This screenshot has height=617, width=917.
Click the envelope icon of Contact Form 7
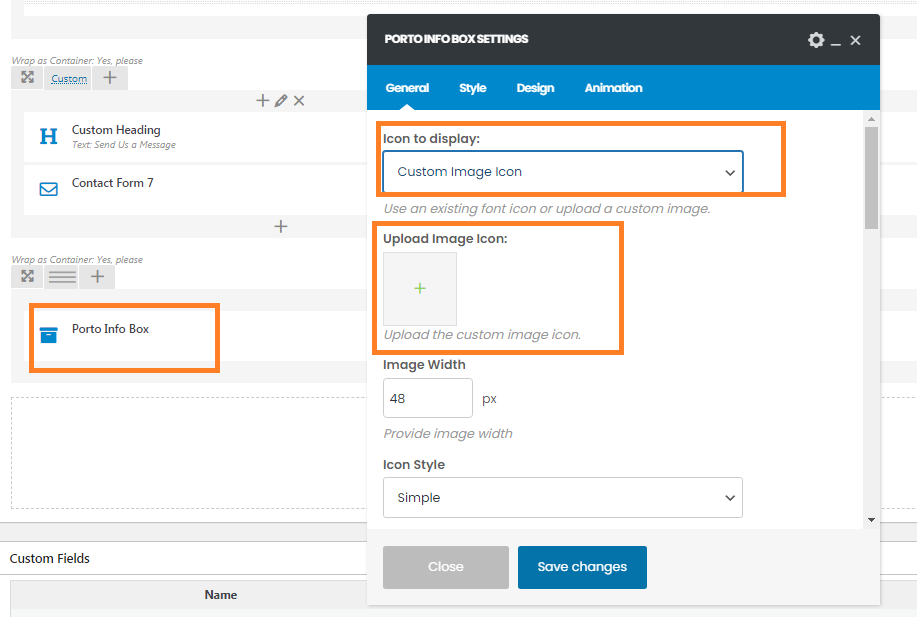pyautogui.click(x=49, y=189)
